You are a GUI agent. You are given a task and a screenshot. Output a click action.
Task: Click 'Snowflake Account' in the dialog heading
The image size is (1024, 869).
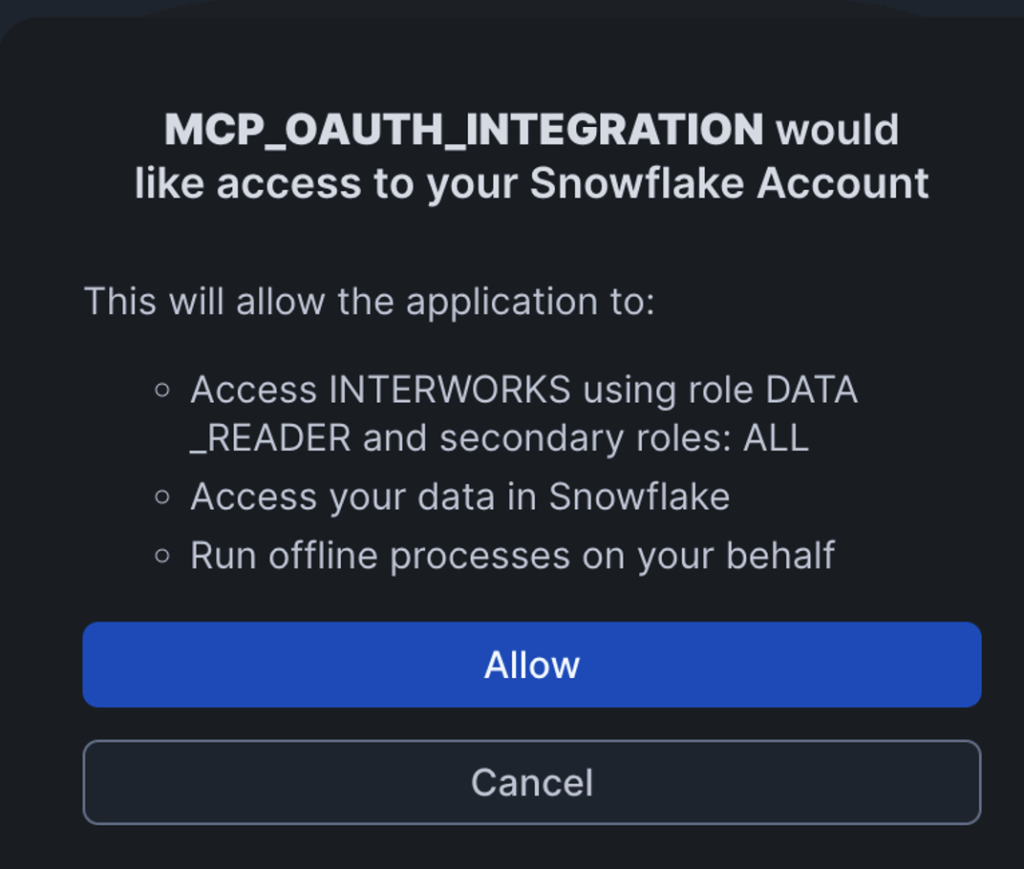tap(729, 184)
